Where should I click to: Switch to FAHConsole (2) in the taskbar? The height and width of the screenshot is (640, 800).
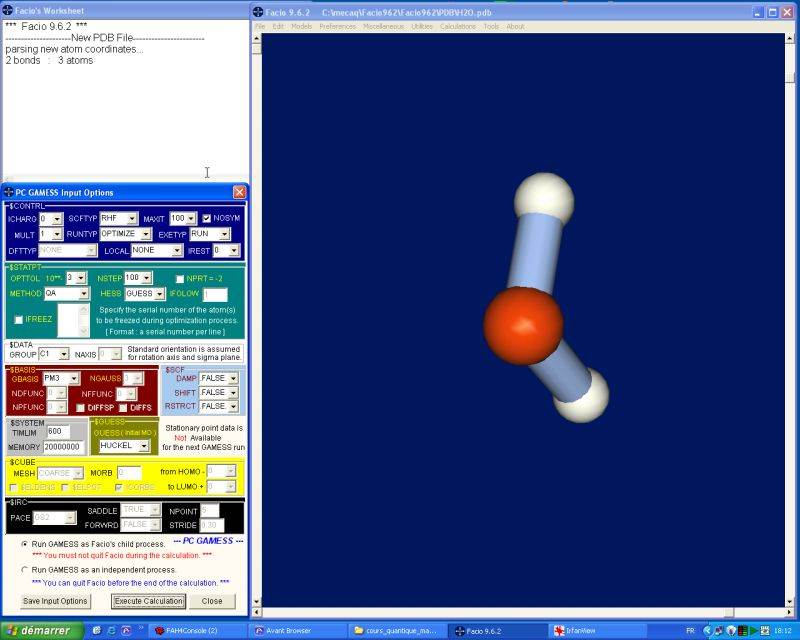pyautogui.click(x=196, y=631)
